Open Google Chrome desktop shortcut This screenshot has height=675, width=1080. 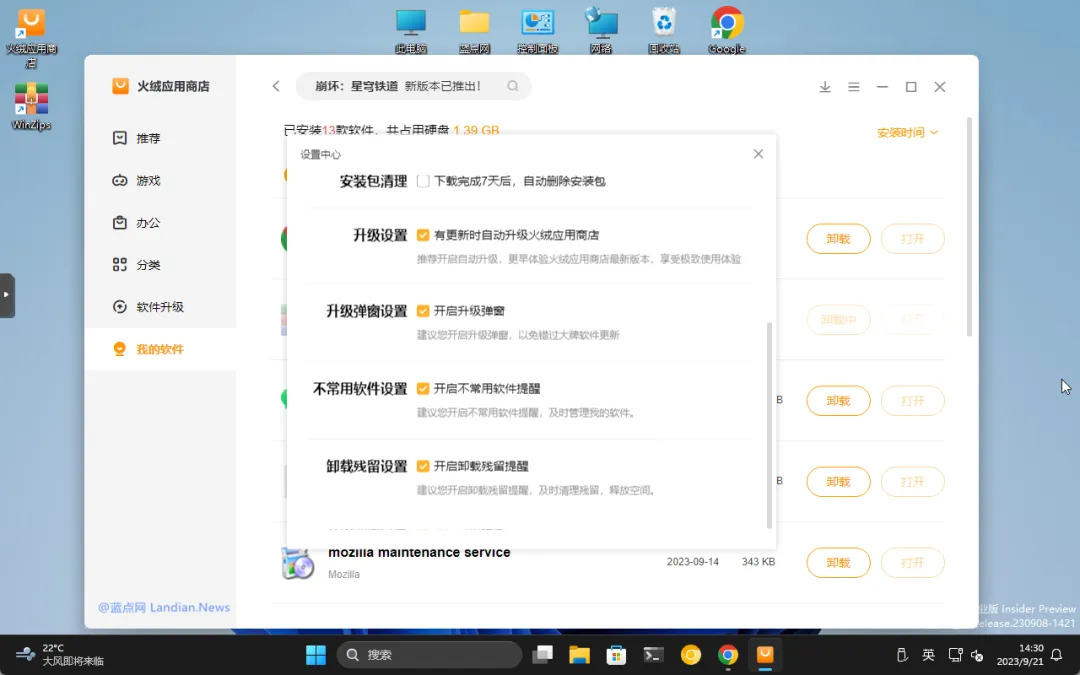(727, 30)
